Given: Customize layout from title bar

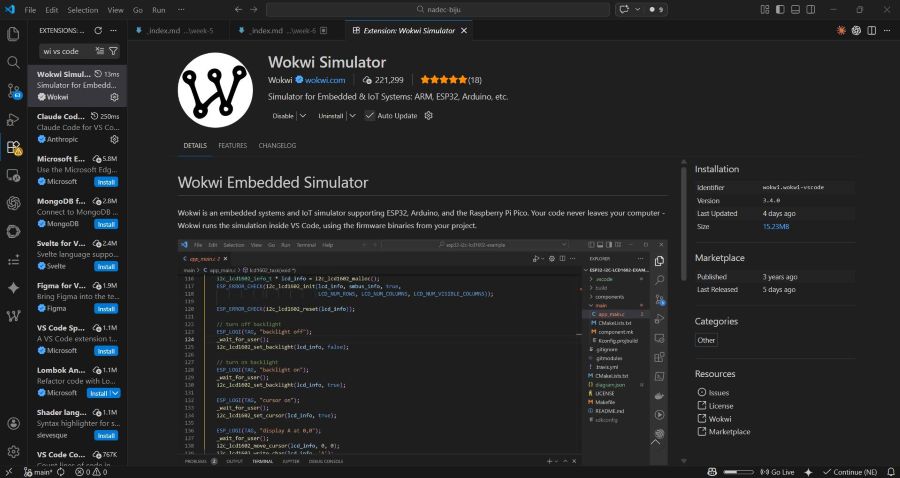Looking at the screenshot, I should pyautogui.click(x=765, y=10).
